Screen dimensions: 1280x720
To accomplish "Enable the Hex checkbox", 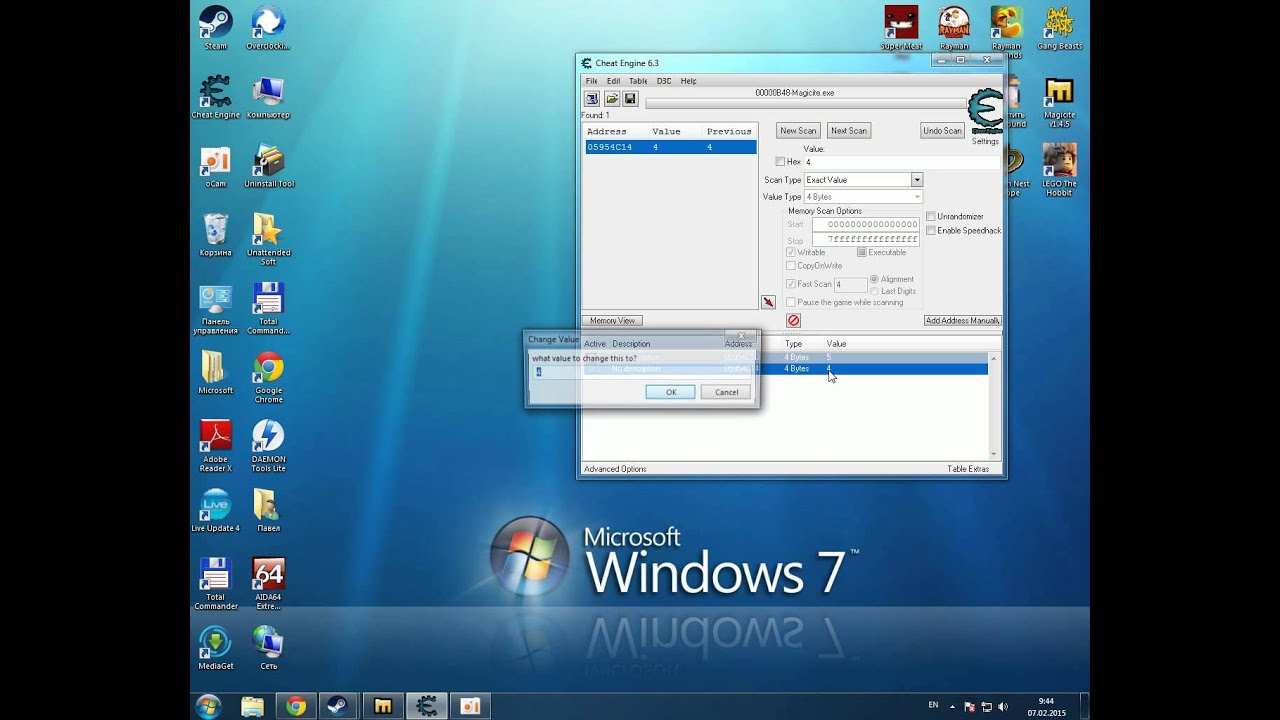I will [x=780, y=162].
